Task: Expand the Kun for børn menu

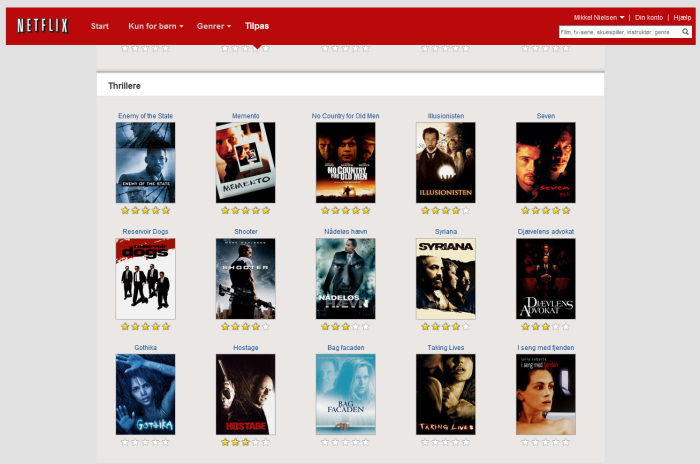Action: coord(156,26)
